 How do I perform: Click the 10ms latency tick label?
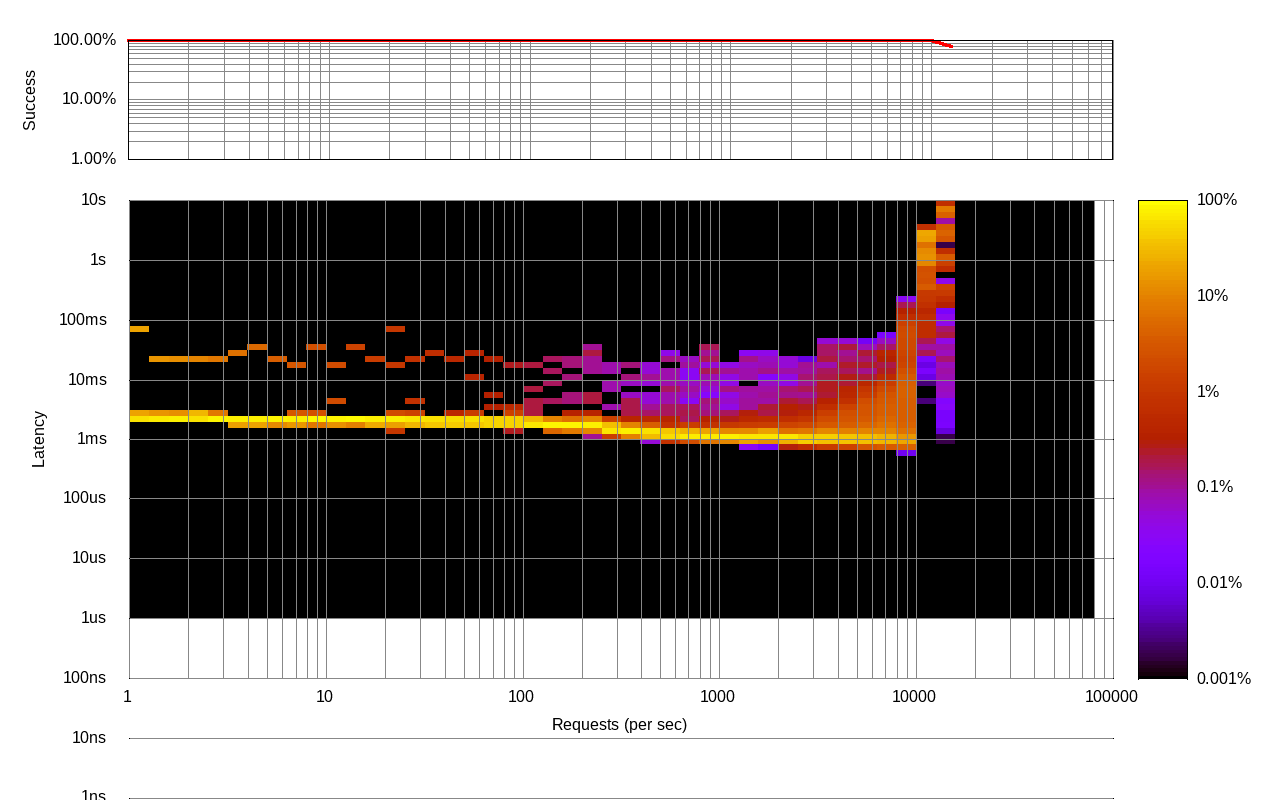87,380
